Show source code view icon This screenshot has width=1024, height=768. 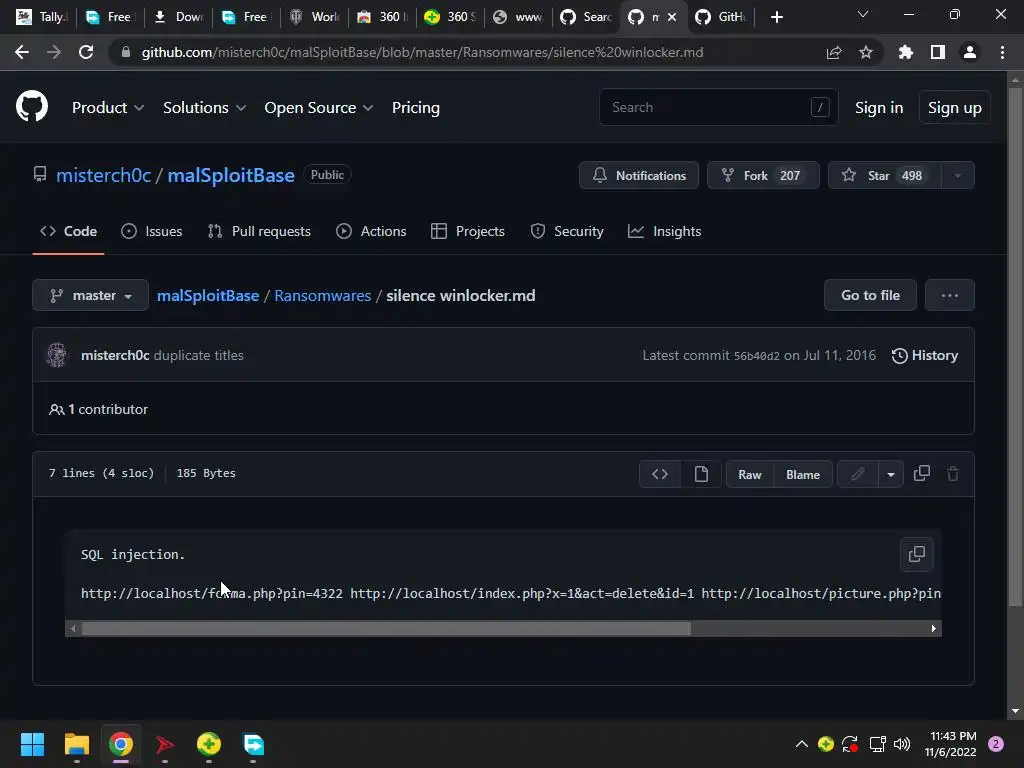click(660, 474)
